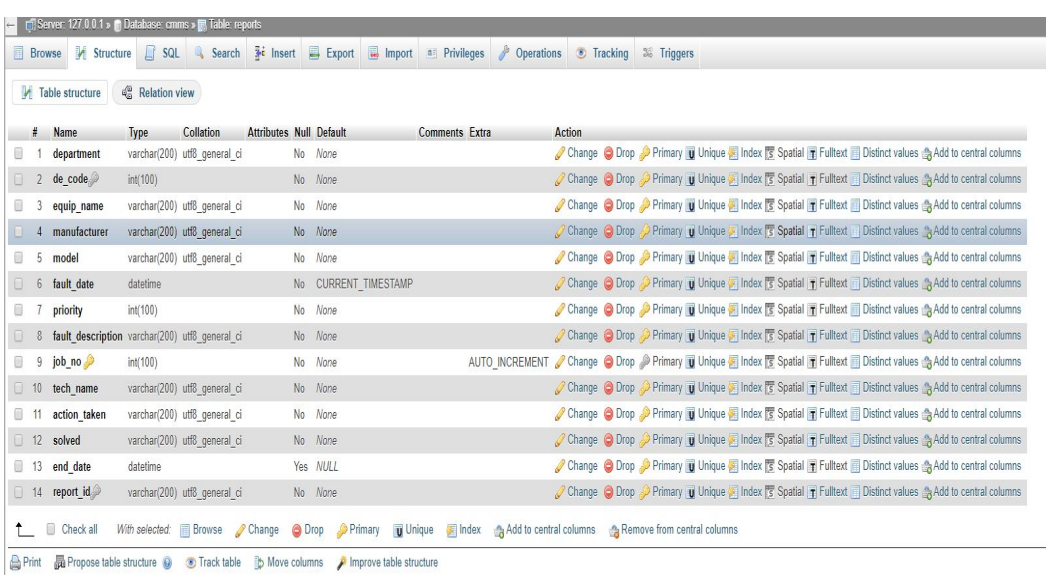The width and height of the screenshot is (1046, 575).
Task: Click Drop icon for action_taken row
Action: pos(608,414)
